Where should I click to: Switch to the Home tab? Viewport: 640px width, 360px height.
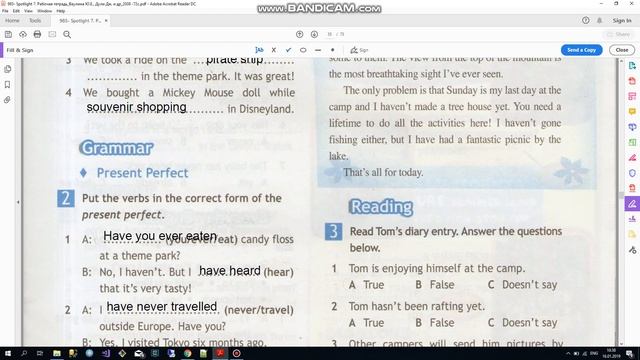12,20
